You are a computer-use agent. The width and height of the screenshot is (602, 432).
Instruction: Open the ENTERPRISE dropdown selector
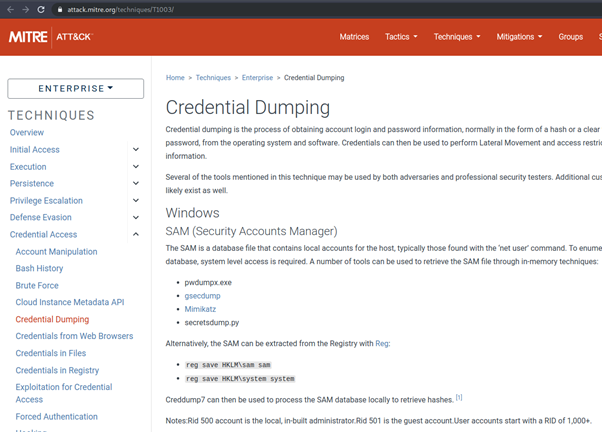pos(75,88)
